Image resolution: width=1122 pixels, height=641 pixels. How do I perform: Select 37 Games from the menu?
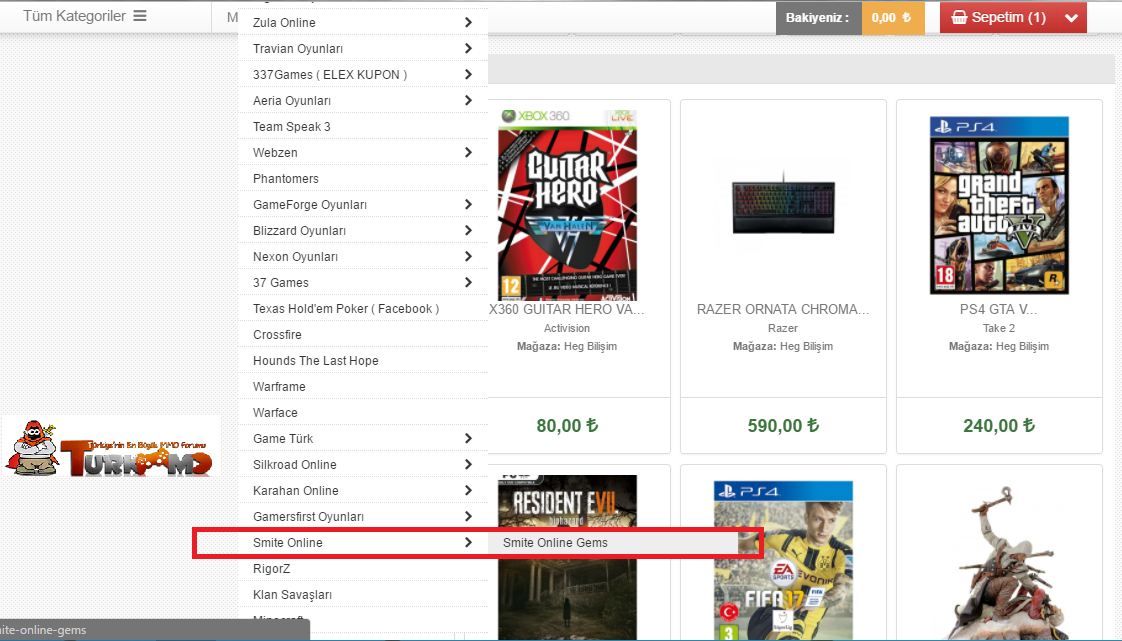pos(280,283)
